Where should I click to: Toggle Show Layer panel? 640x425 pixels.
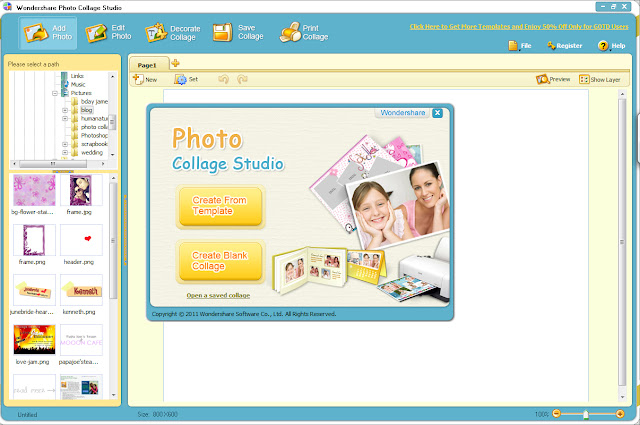600,79
